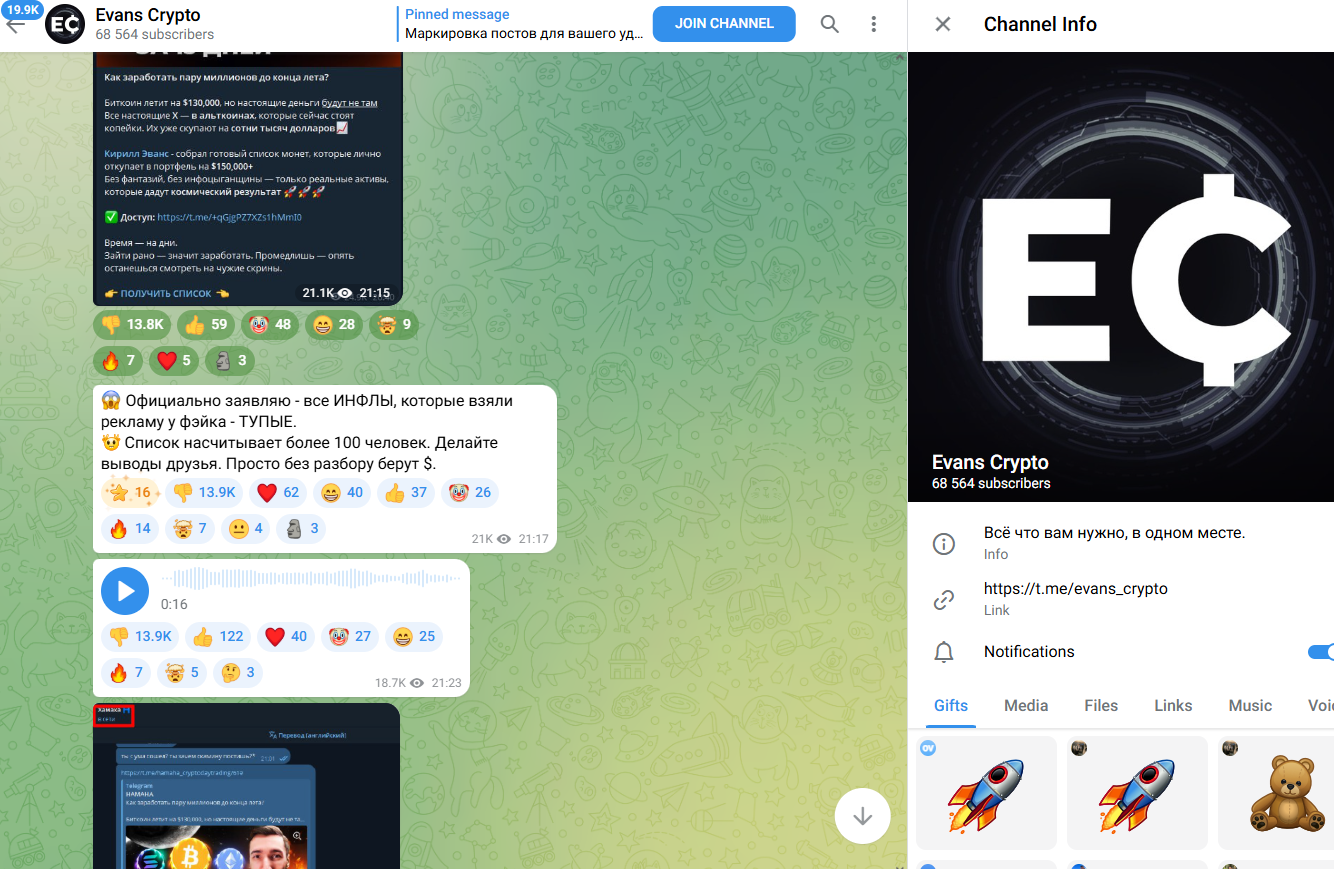The height and width of the screenshot is (869, 1334).
Task: Click grinning reaction with 40 count
Action: [x=342, y=492]
